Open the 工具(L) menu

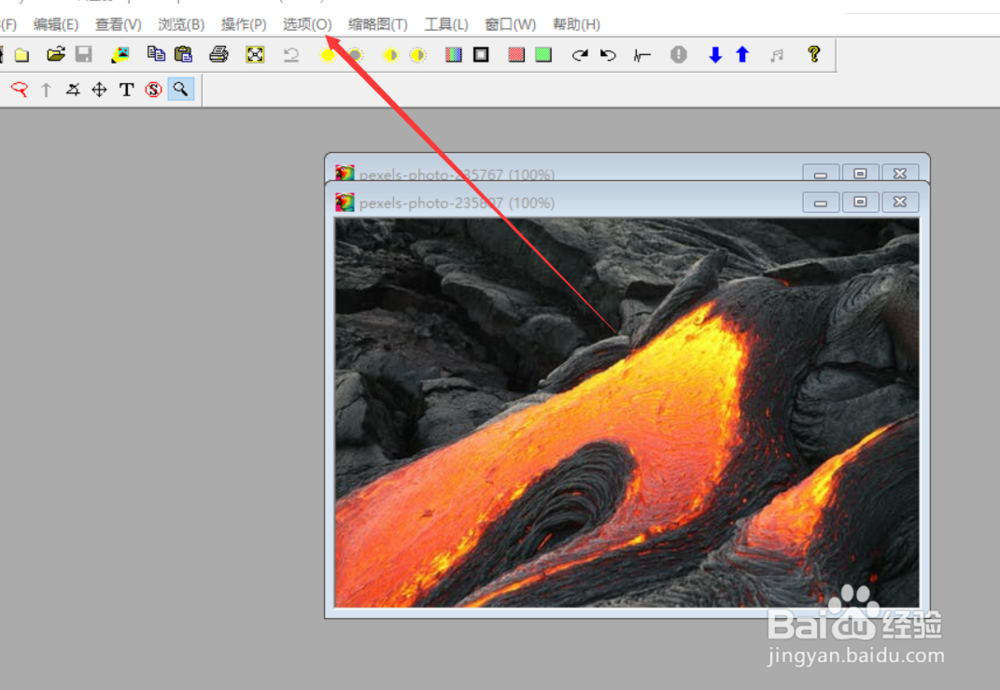446,24
